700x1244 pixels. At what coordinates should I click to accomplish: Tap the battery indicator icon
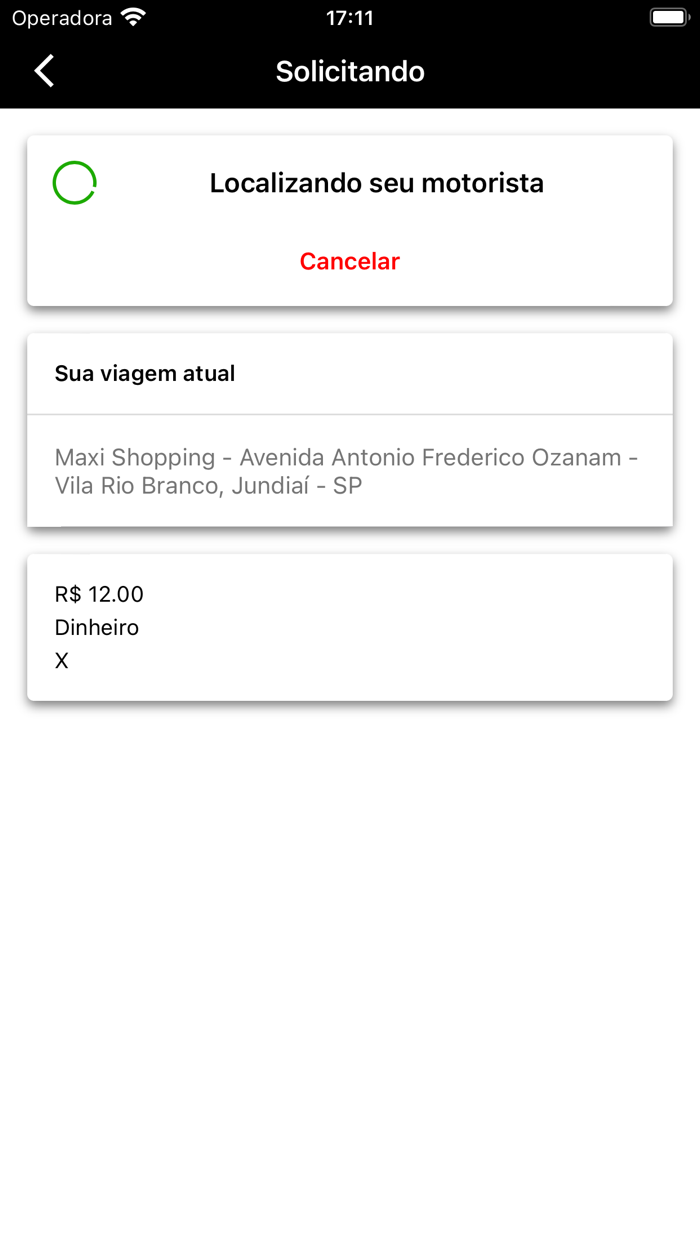(668, 16)
